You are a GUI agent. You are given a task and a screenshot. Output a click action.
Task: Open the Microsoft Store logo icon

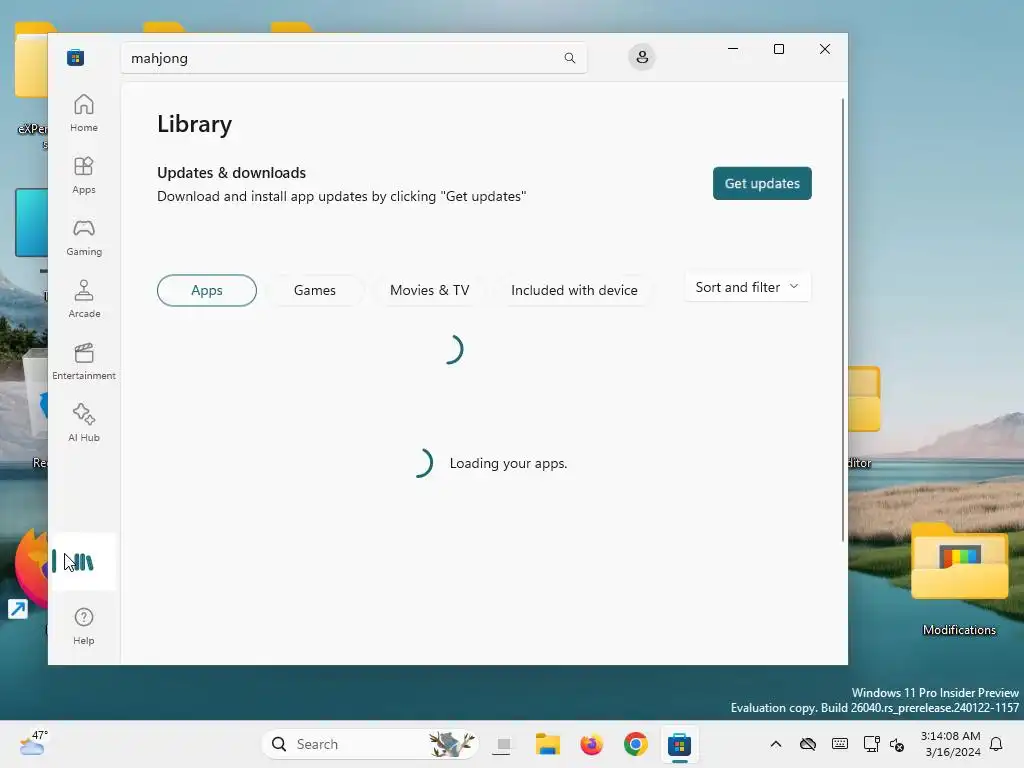(75, 58)
